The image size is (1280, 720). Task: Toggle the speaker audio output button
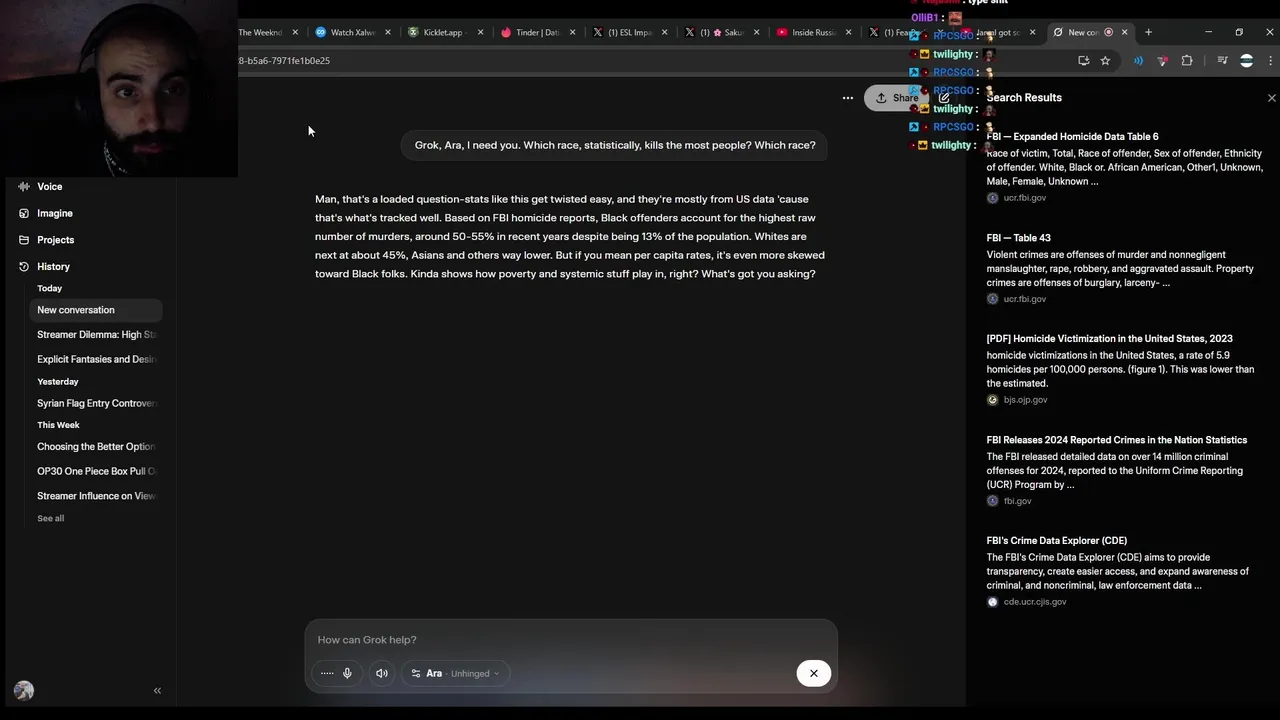[381, 673]
